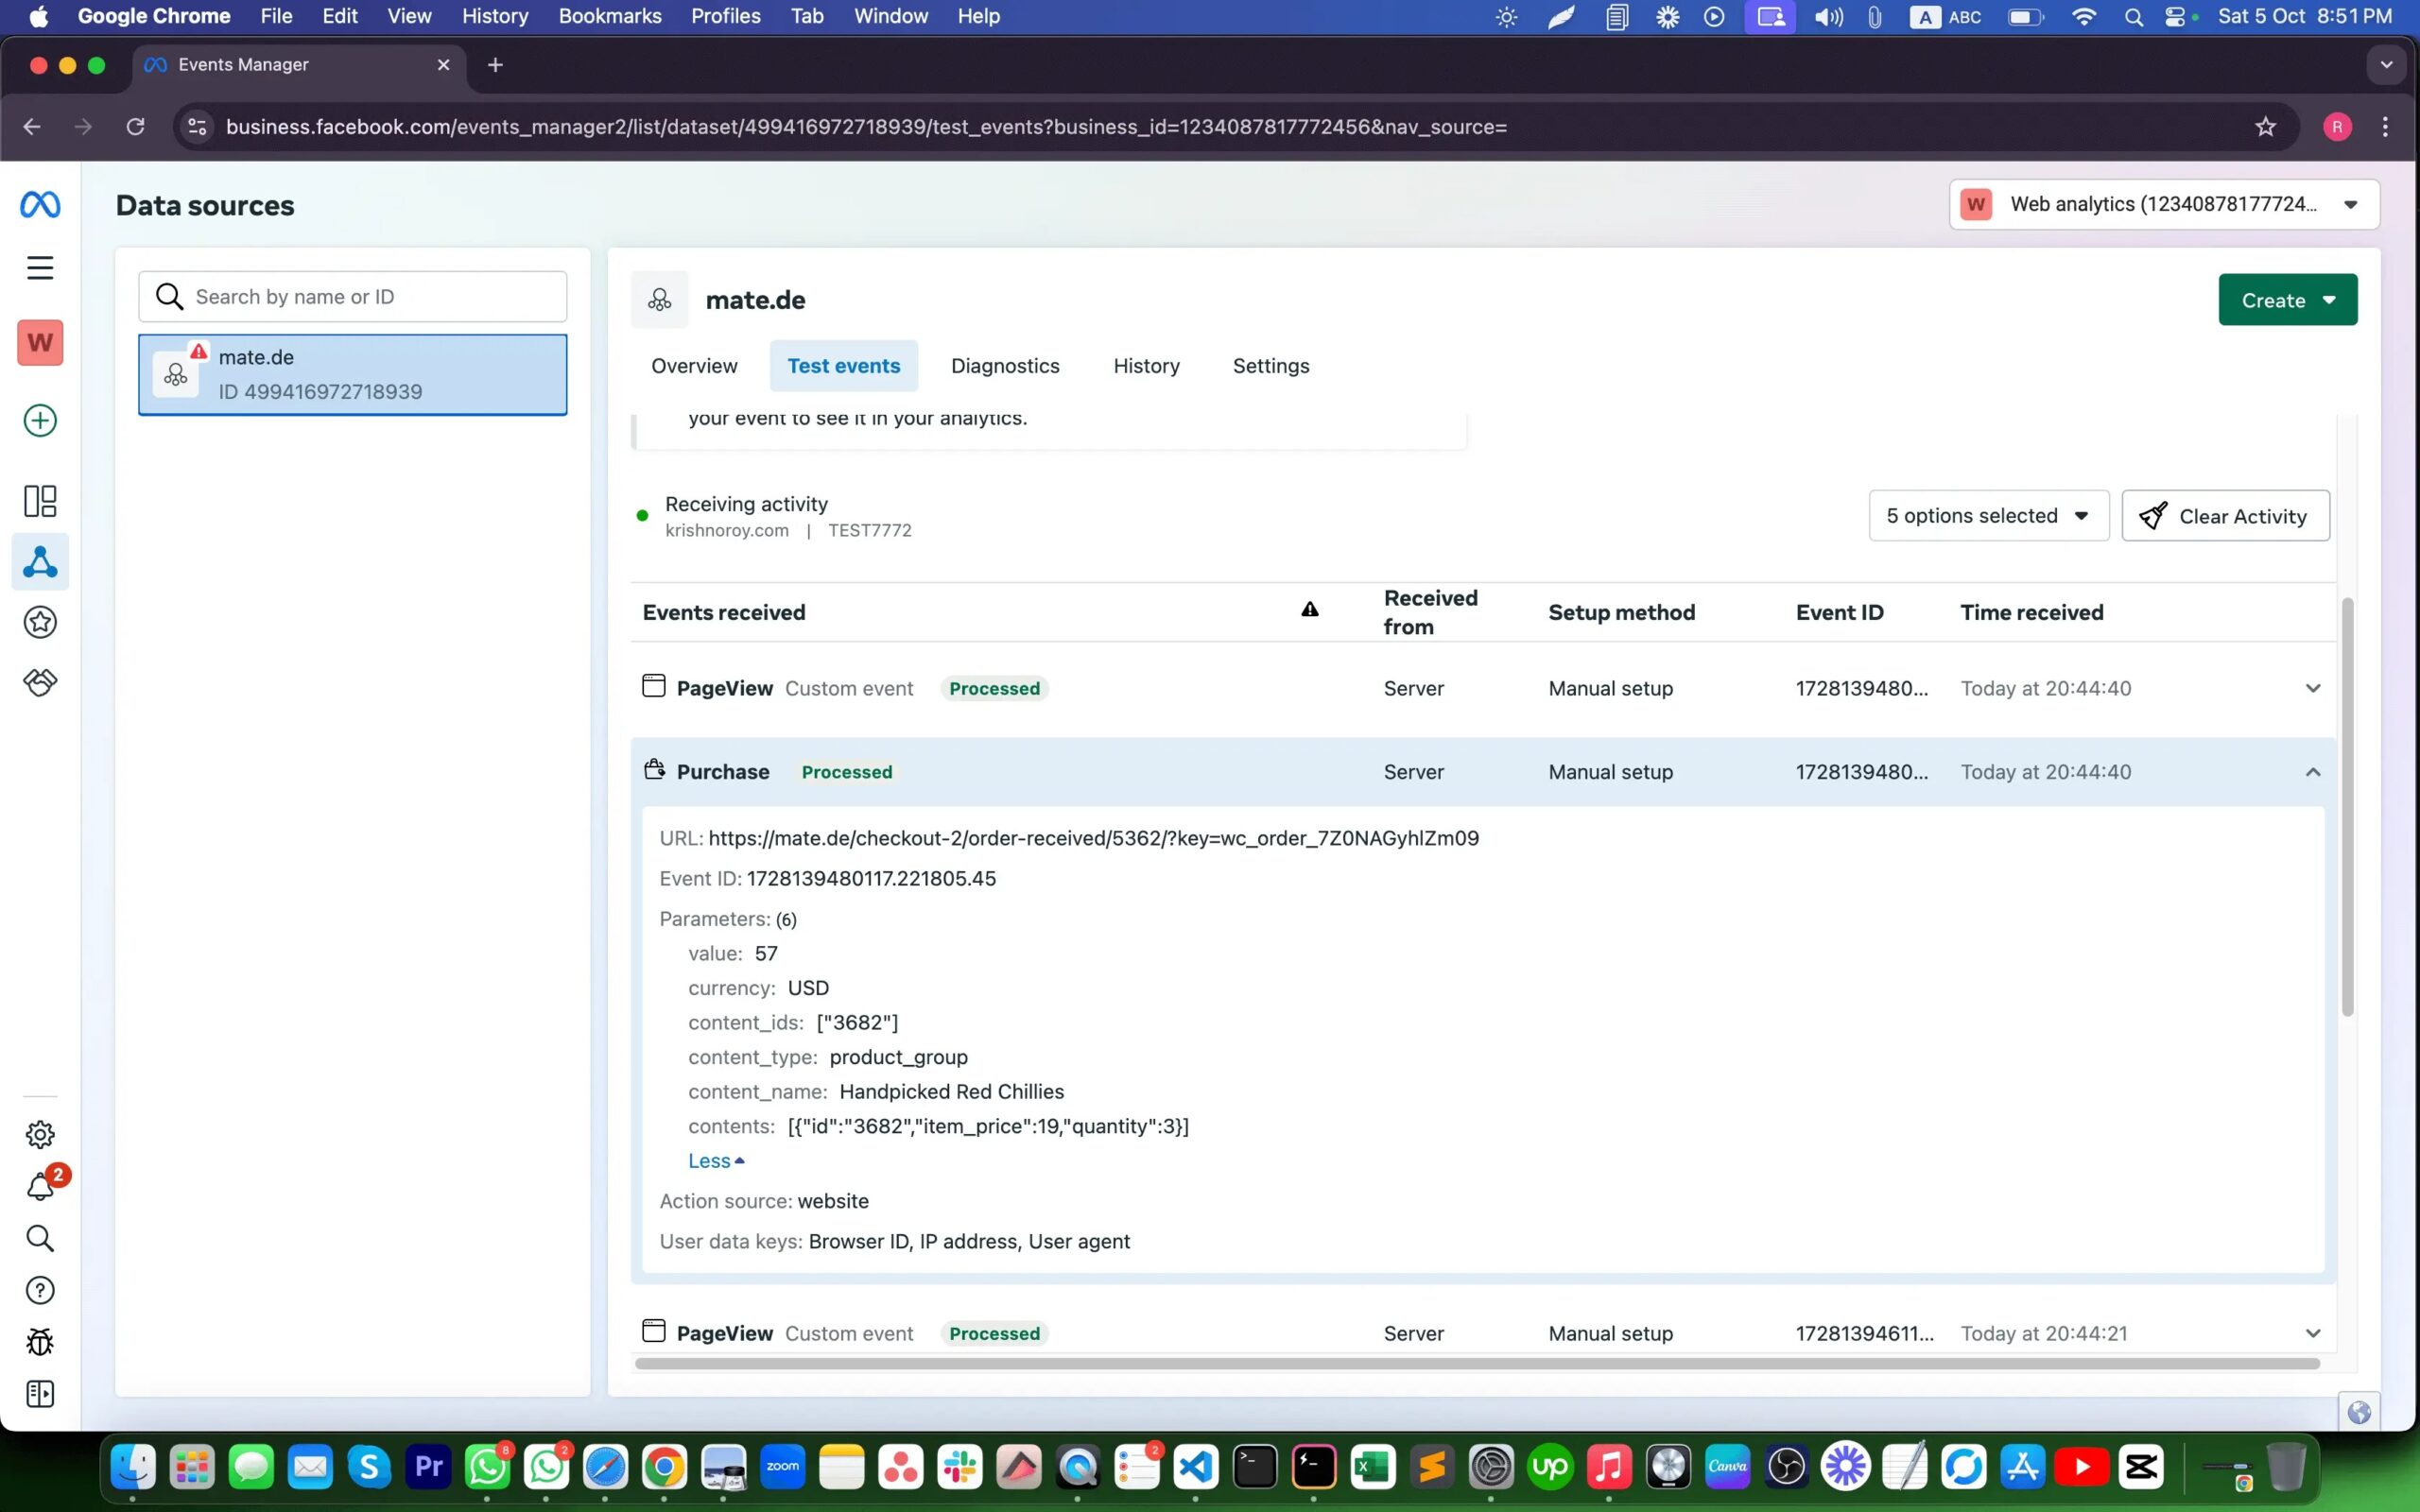Switch to the History tab
Image resolution: width=2420 pixels, height=1512 pixels.
click(x=1146, y=366)
